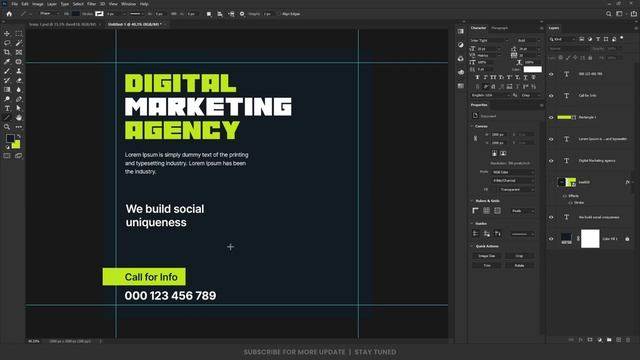The height and width of the screenshot is (360, 640).
Task: Select the Lasso tool
Action: pos(7,43)
